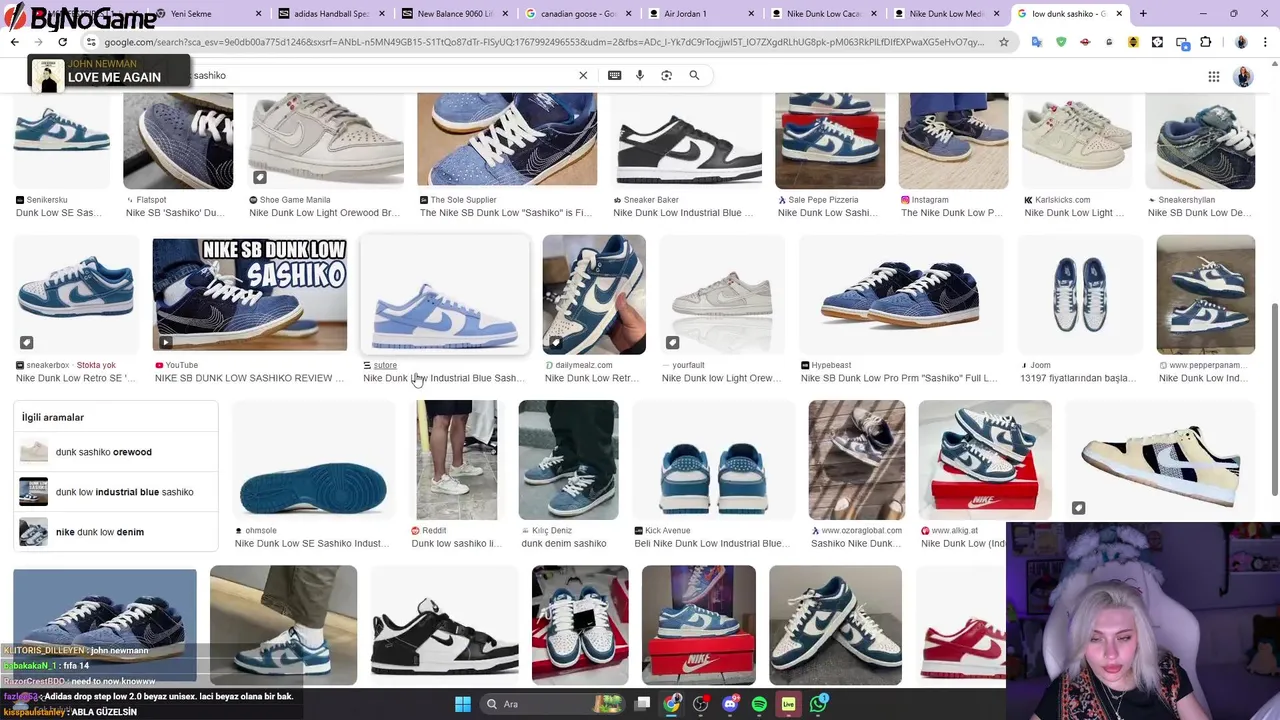1280x720 pixels.
Task: Open the dailymealz.com hand-held Dunk thumbnail
Action: click(594, 295)
